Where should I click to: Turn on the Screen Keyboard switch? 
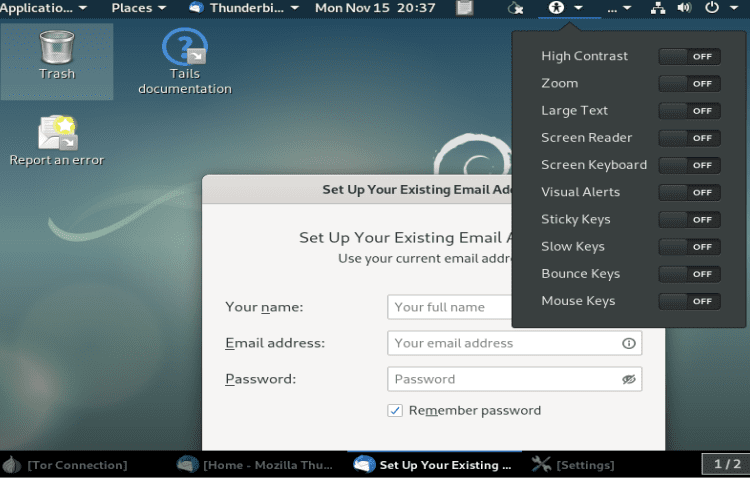(689, 165)
